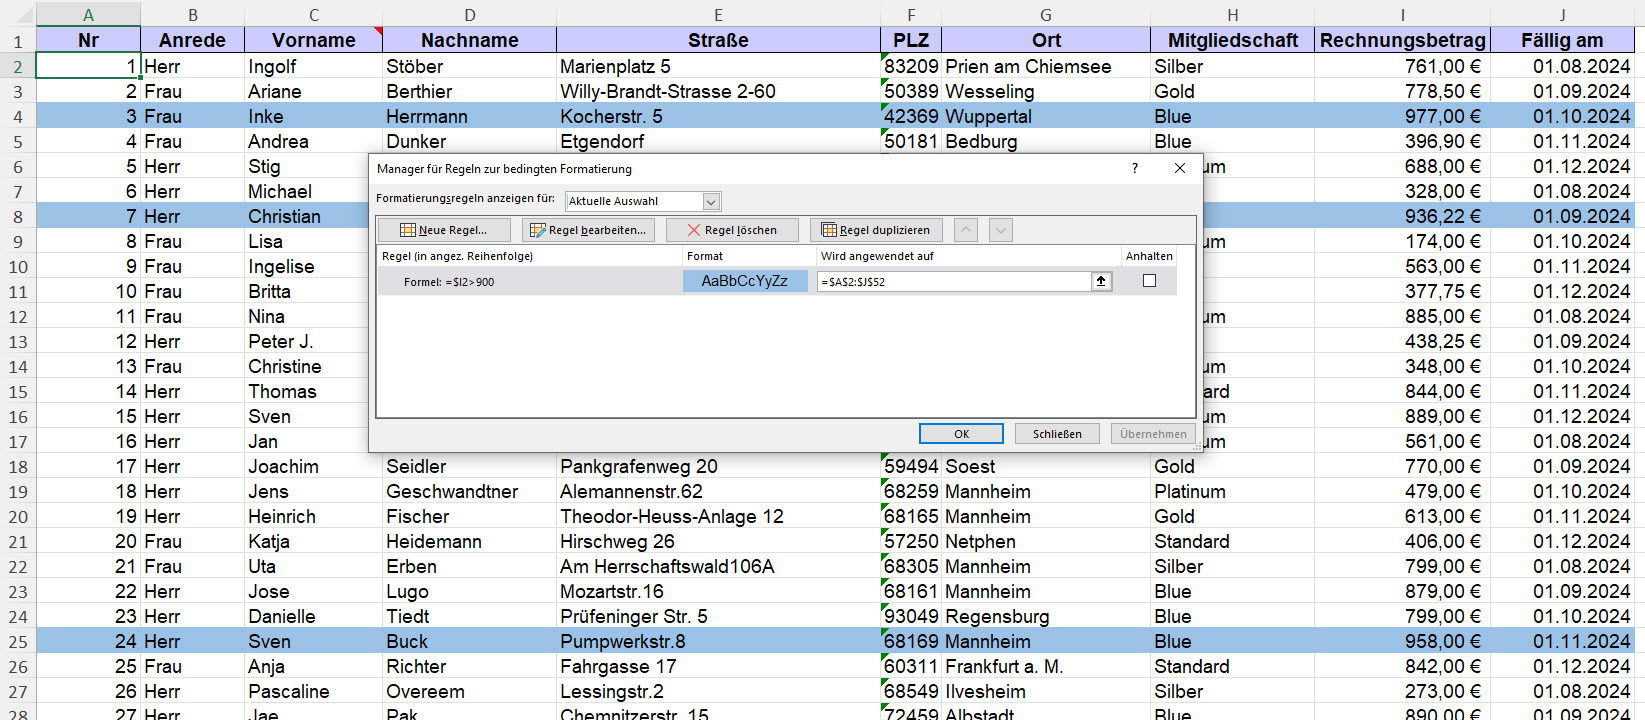Click the help question mark icon
Viewport: 1645px width, 720px height.
(x=1134, y=168)
